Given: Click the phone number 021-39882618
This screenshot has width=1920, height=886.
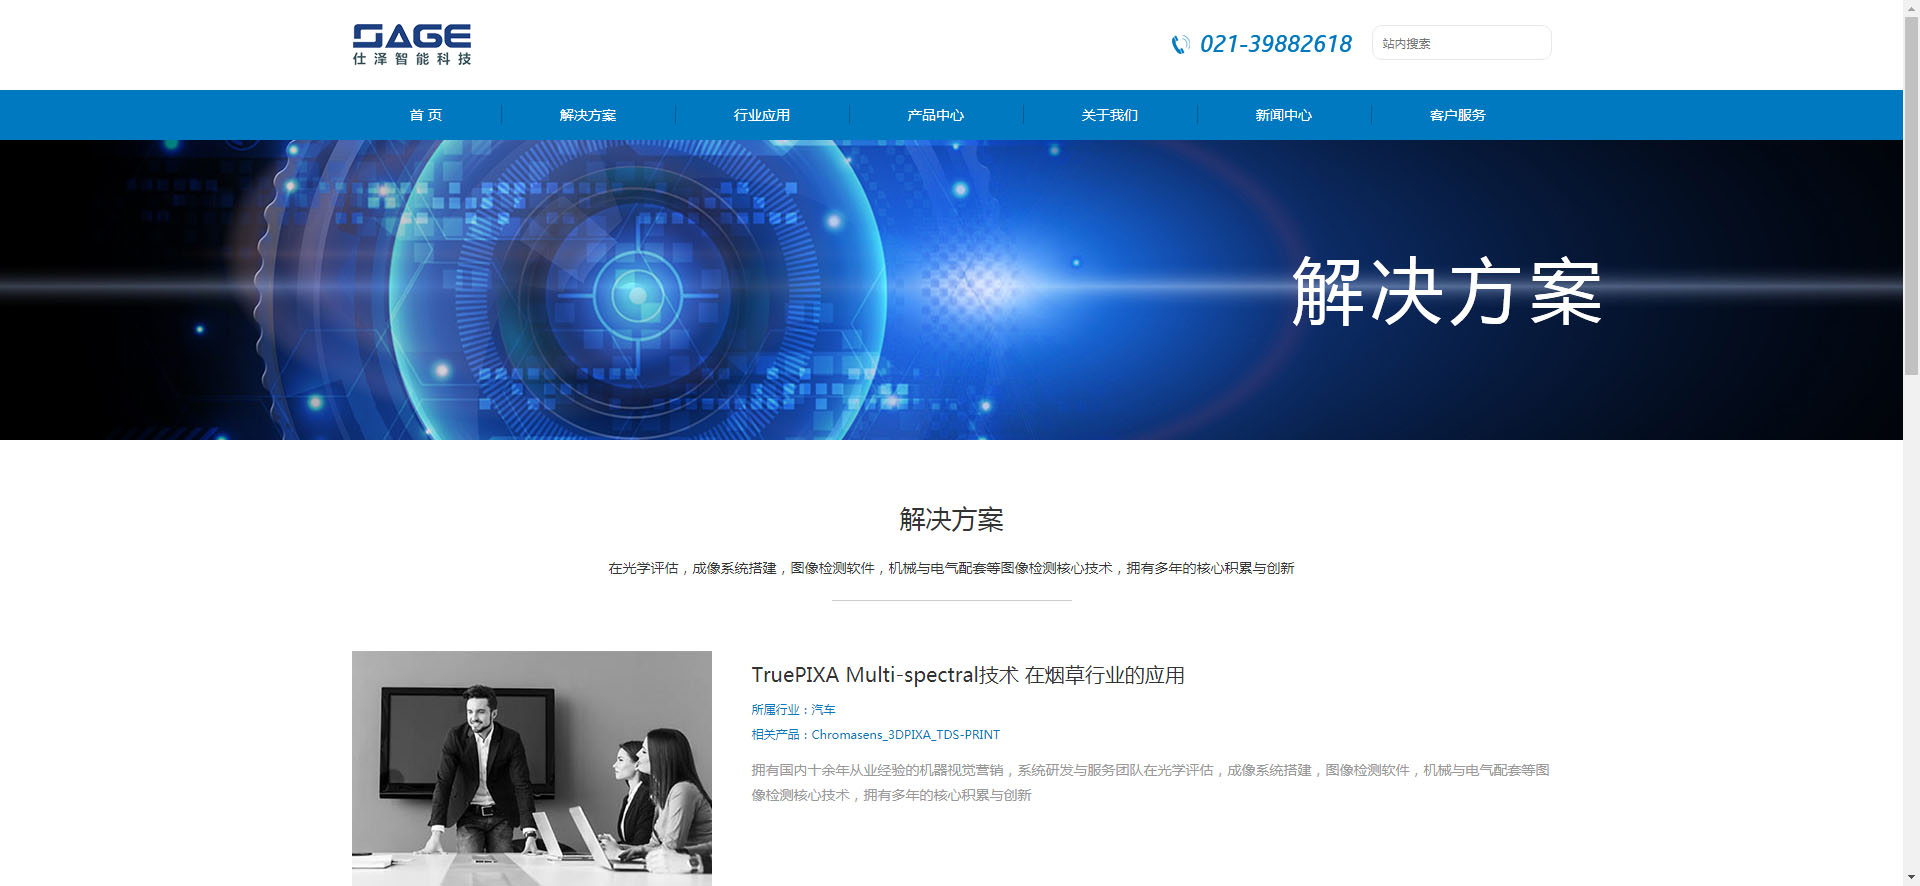Looking at the screenshot, I should point(1275,44).
